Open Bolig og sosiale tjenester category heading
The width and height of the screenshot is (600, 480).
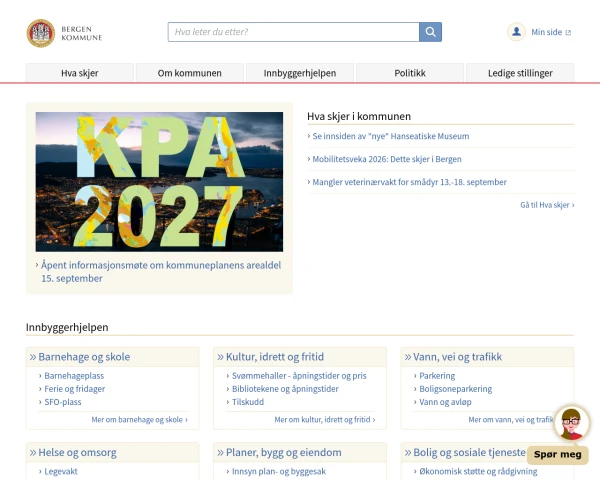(x=470, y=452)
